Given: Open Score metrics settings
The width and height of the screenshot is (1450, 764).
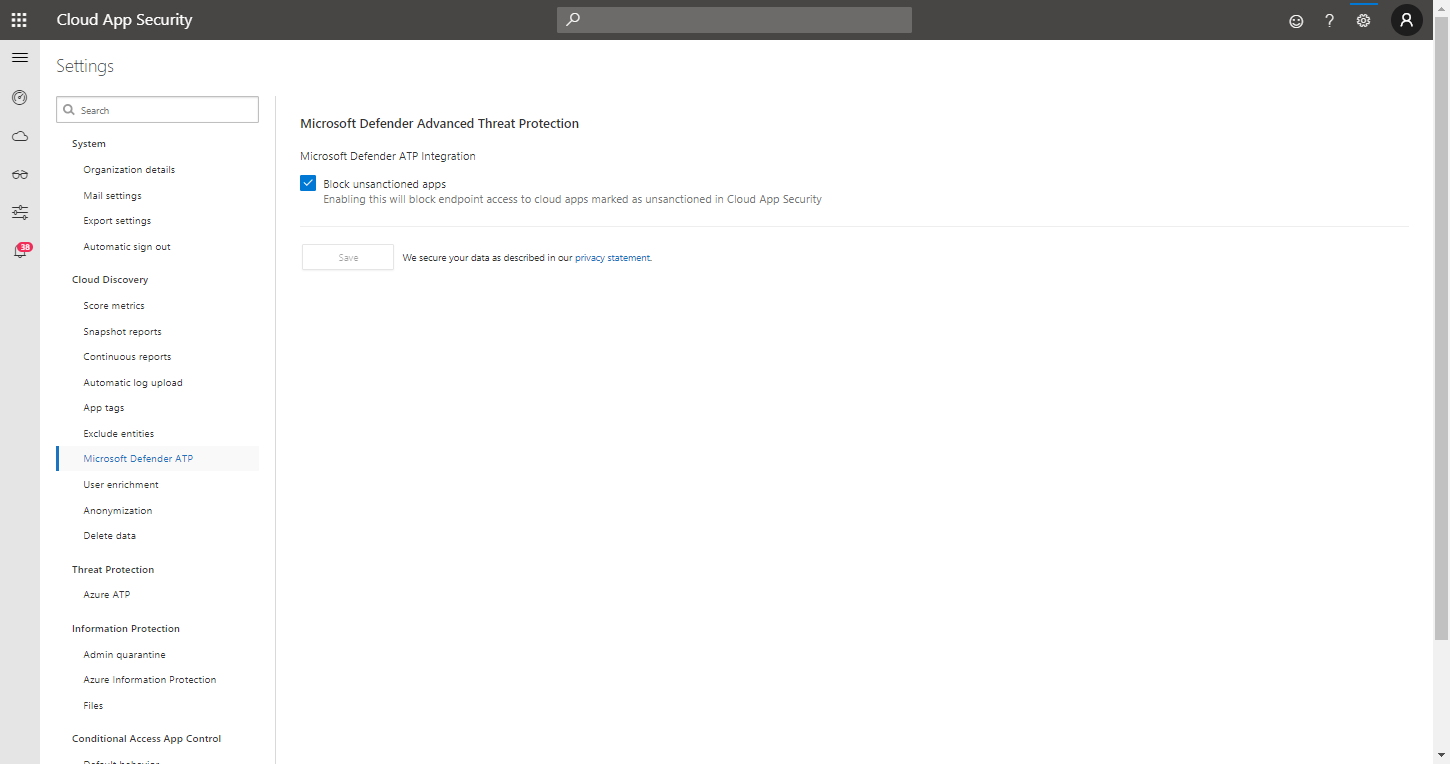Looking at the screenshot, I should pyautogui.click(x=114, y=306).
